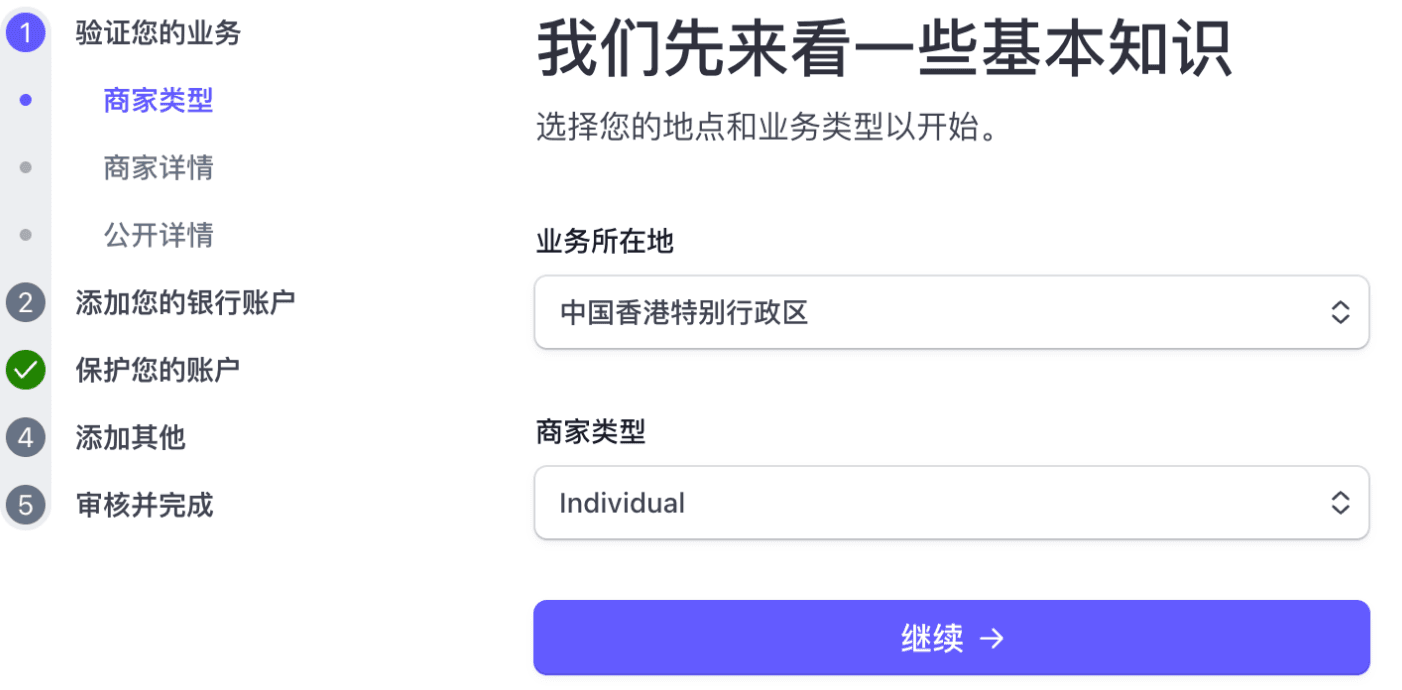Image resolution: width=1402 pixels, height=690 pixels.
Task: Click the chevron arrows in 中国香港特别行政区 field
Action: pos(1340,313)
